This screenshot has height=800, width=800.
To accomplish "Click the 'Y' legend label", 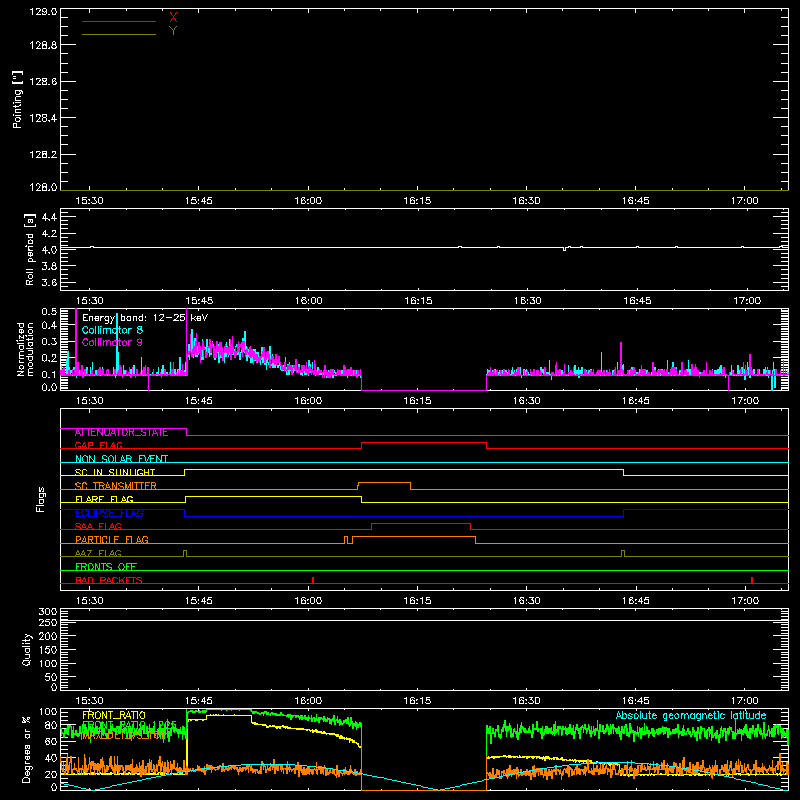I will click(173, 31).
